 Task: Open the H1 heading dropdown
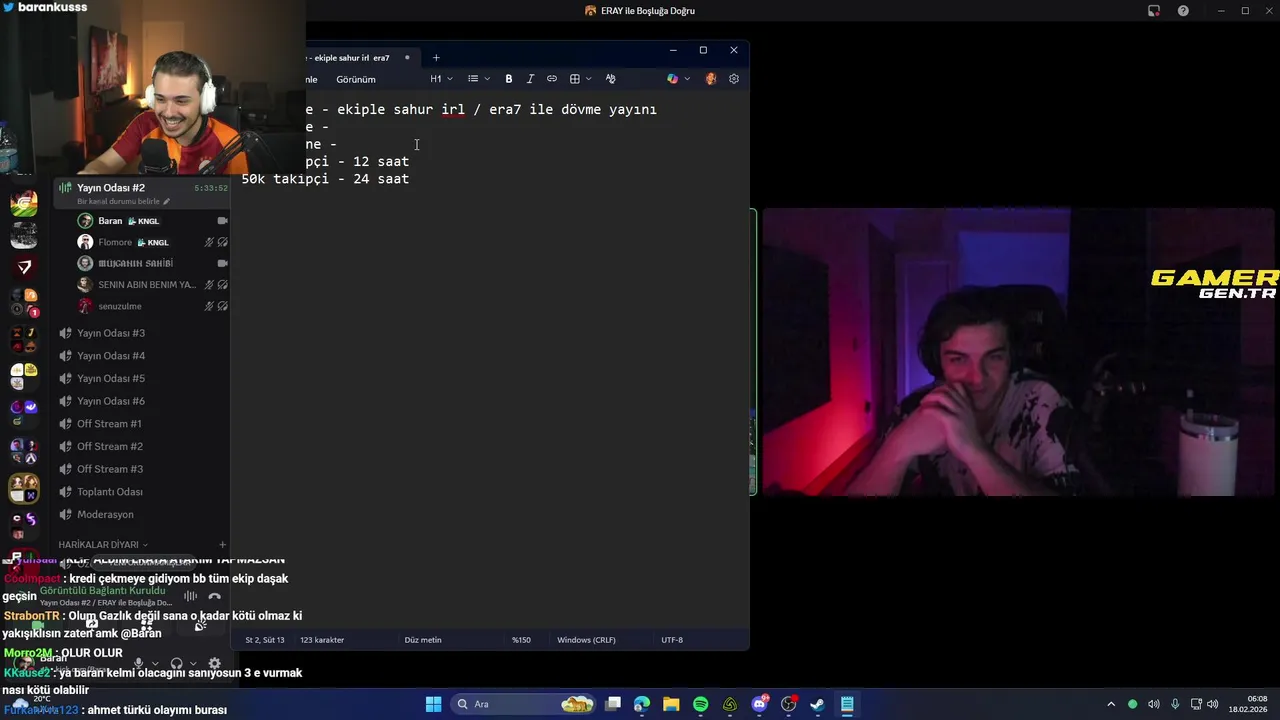click(441, 79)
